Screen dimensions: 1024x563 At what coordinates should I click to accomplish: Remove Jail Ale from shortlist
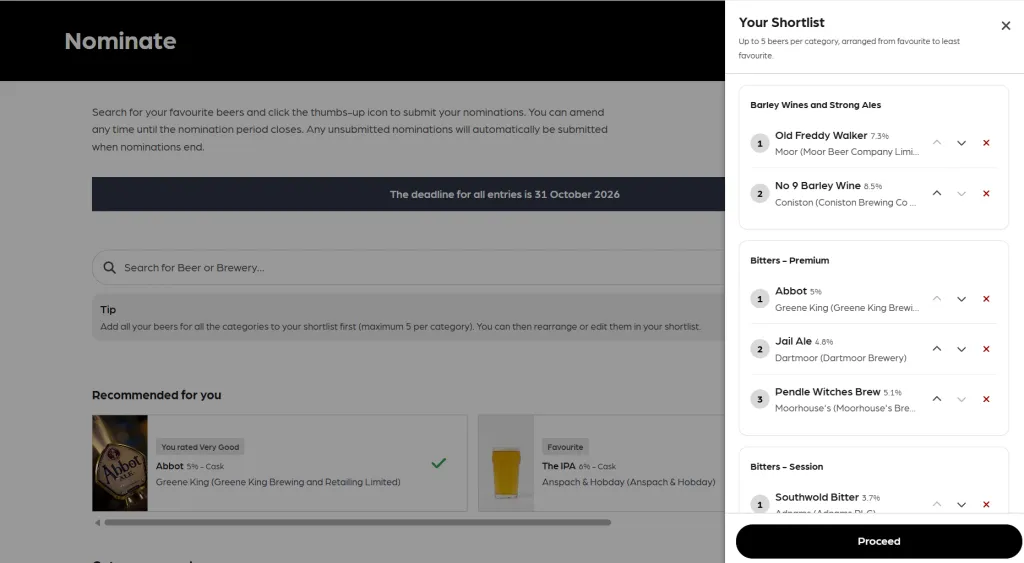point(986,349)
